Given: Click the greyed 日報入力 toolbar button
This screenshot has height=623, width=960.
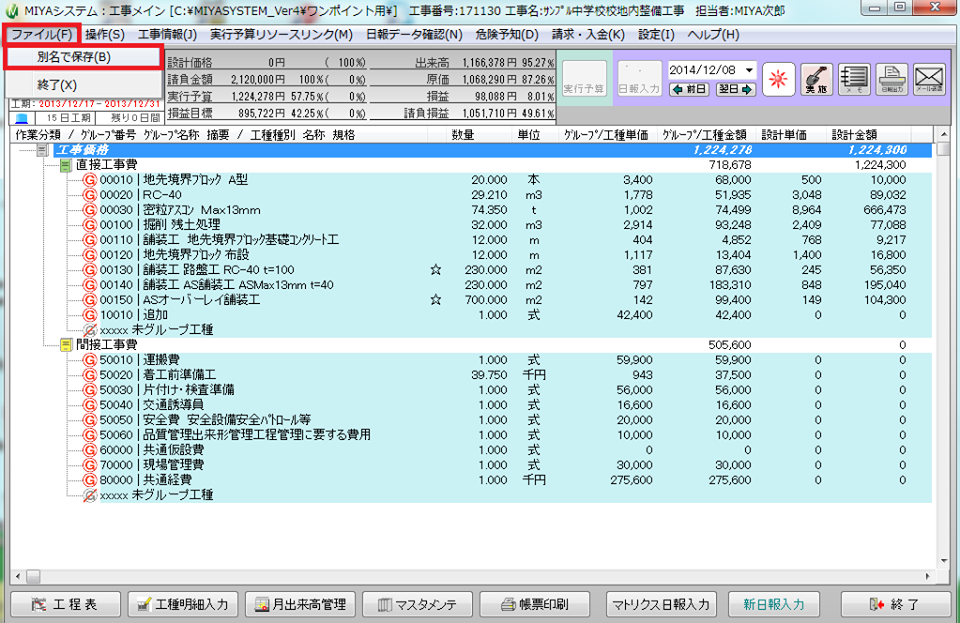Looking at the screenshot, I should point(639,78).
